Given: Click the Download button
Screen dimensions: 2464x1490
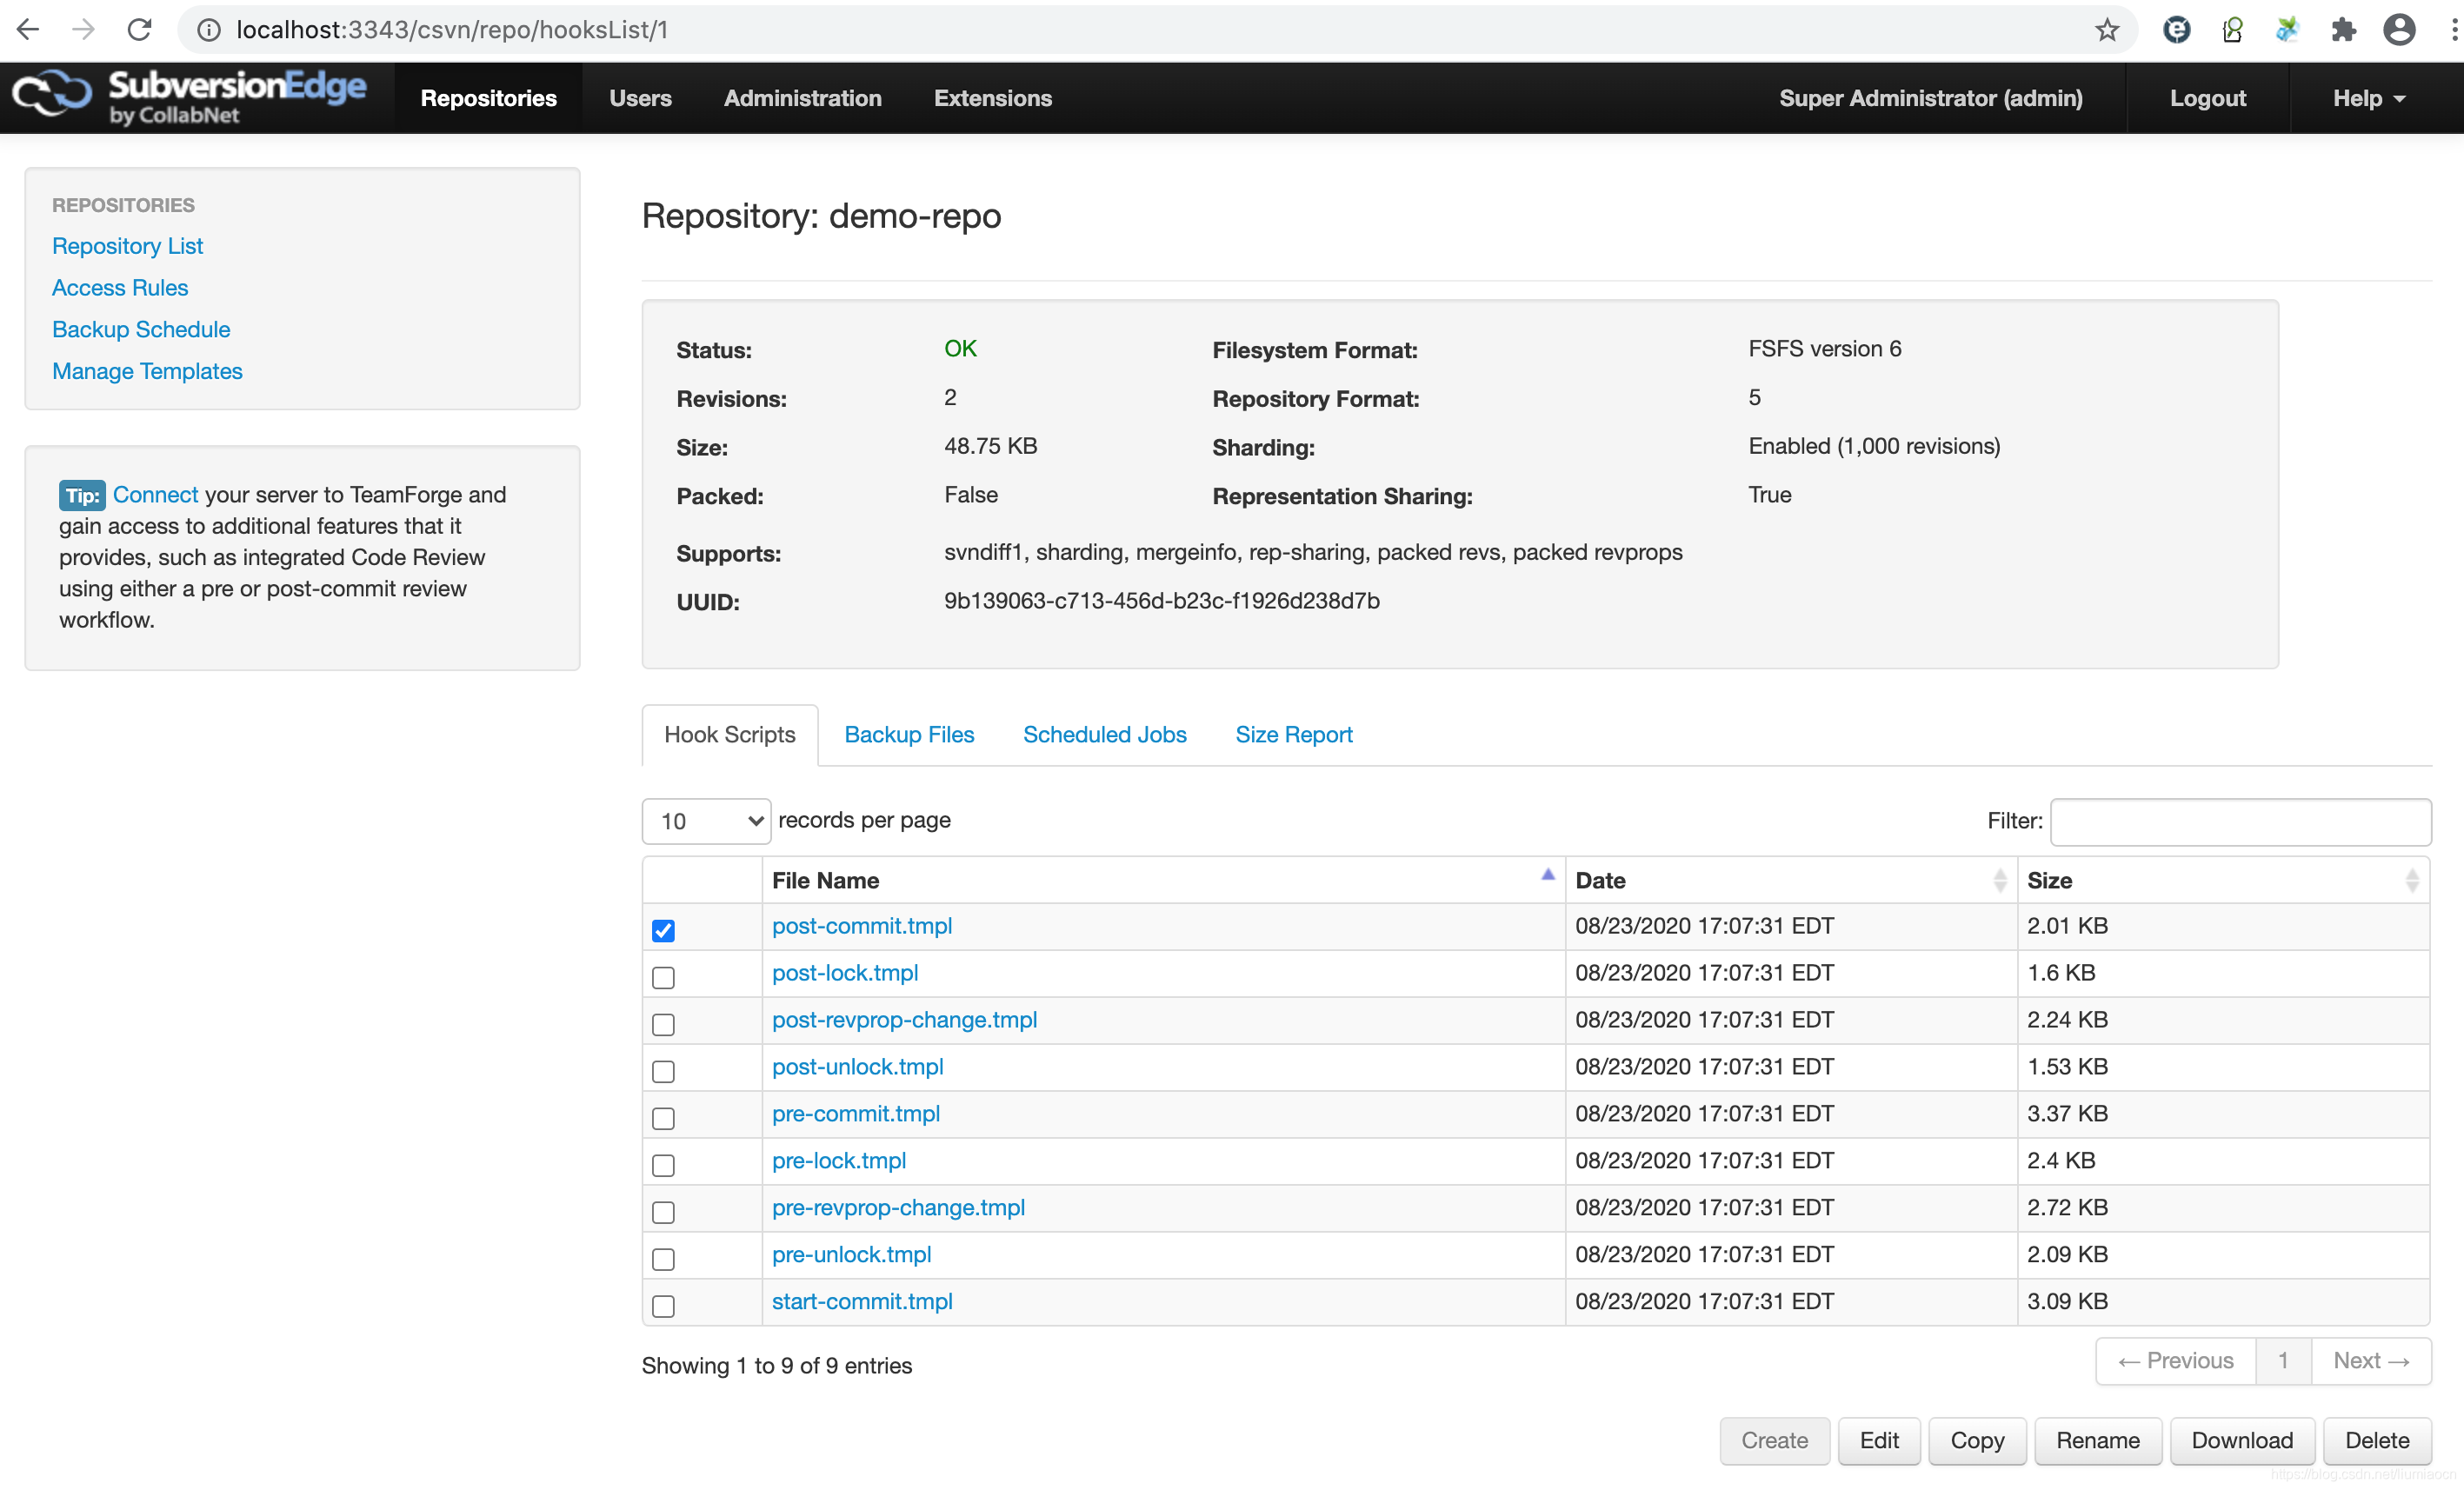Looking at the screenshot, I should (x=2241, y=1440).
